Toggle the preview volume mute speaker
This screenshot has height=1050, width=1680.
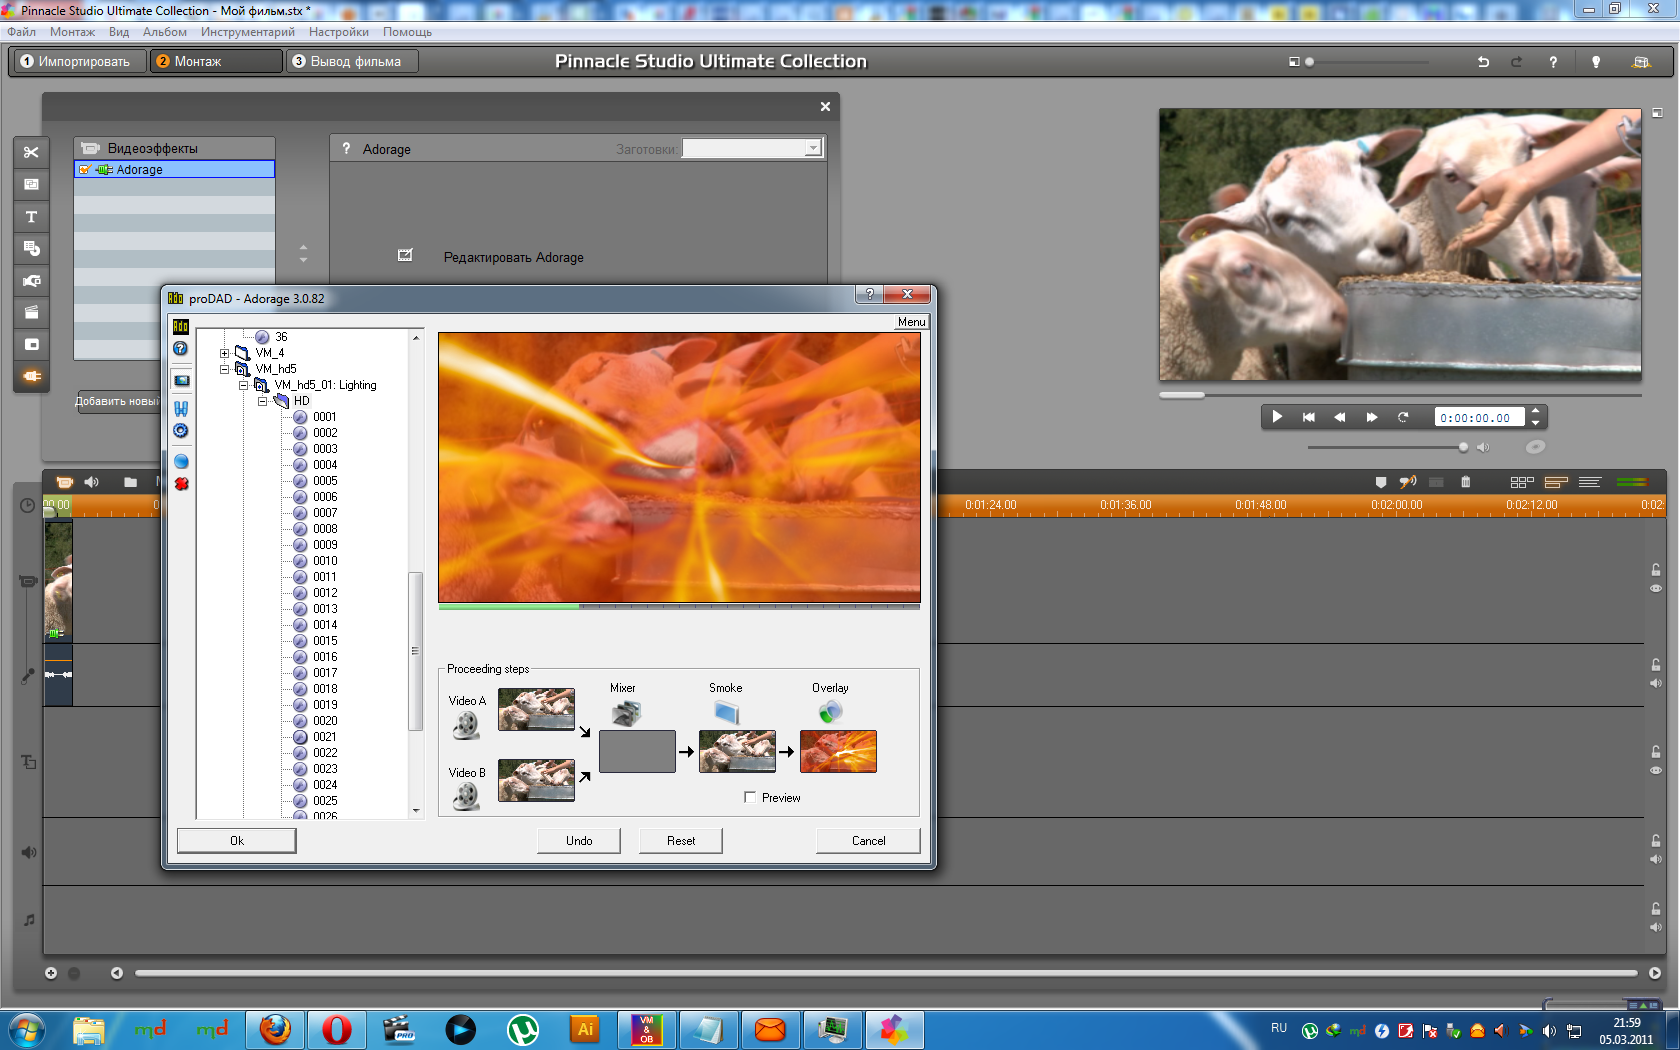[1483, 447]
